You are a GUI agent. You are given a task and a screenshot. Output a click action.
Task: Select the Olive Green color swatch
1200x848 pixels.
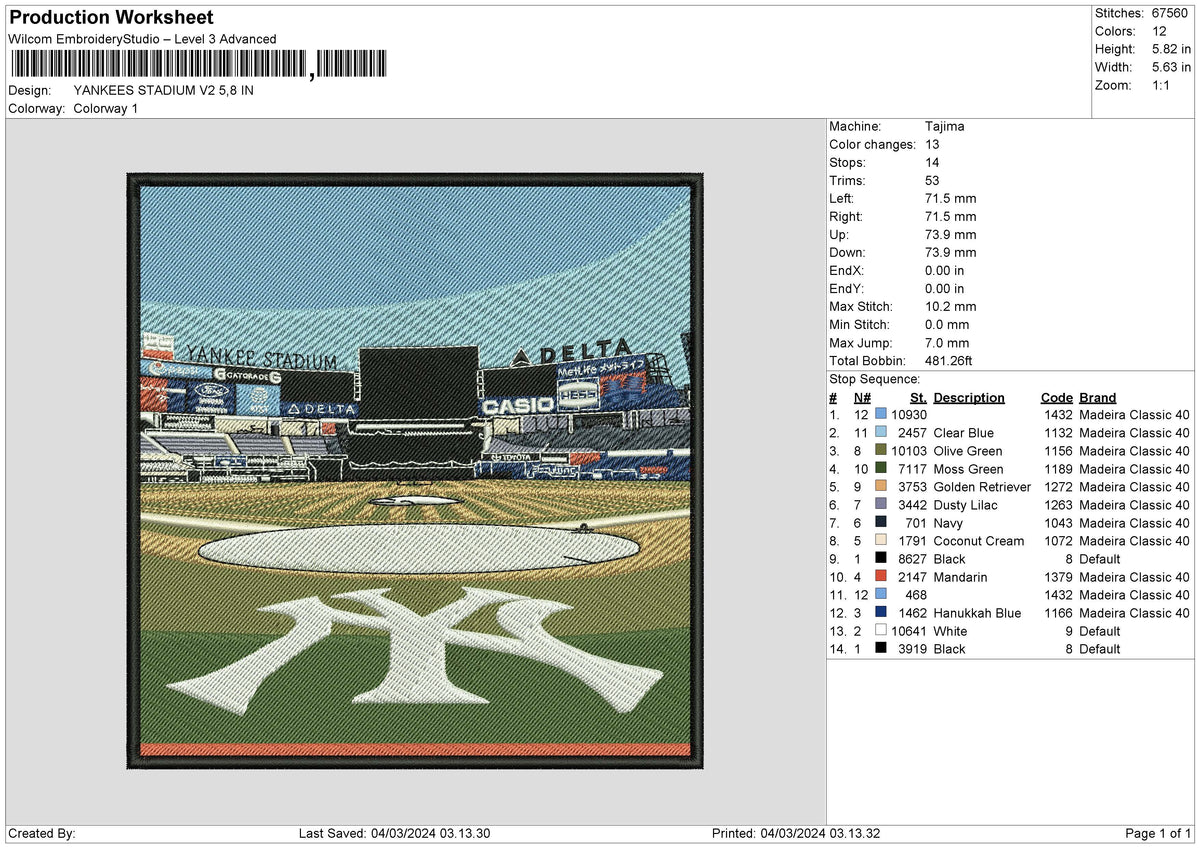click(x=880, y=450)
